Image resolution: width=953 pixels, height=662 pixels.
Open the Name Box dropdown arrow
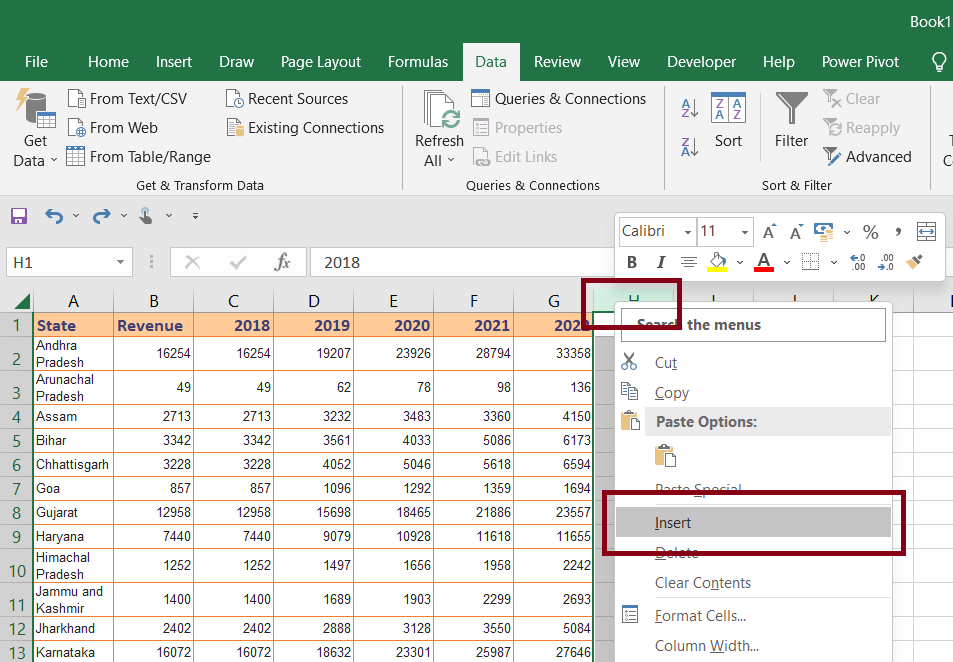(x=120, y=263)
